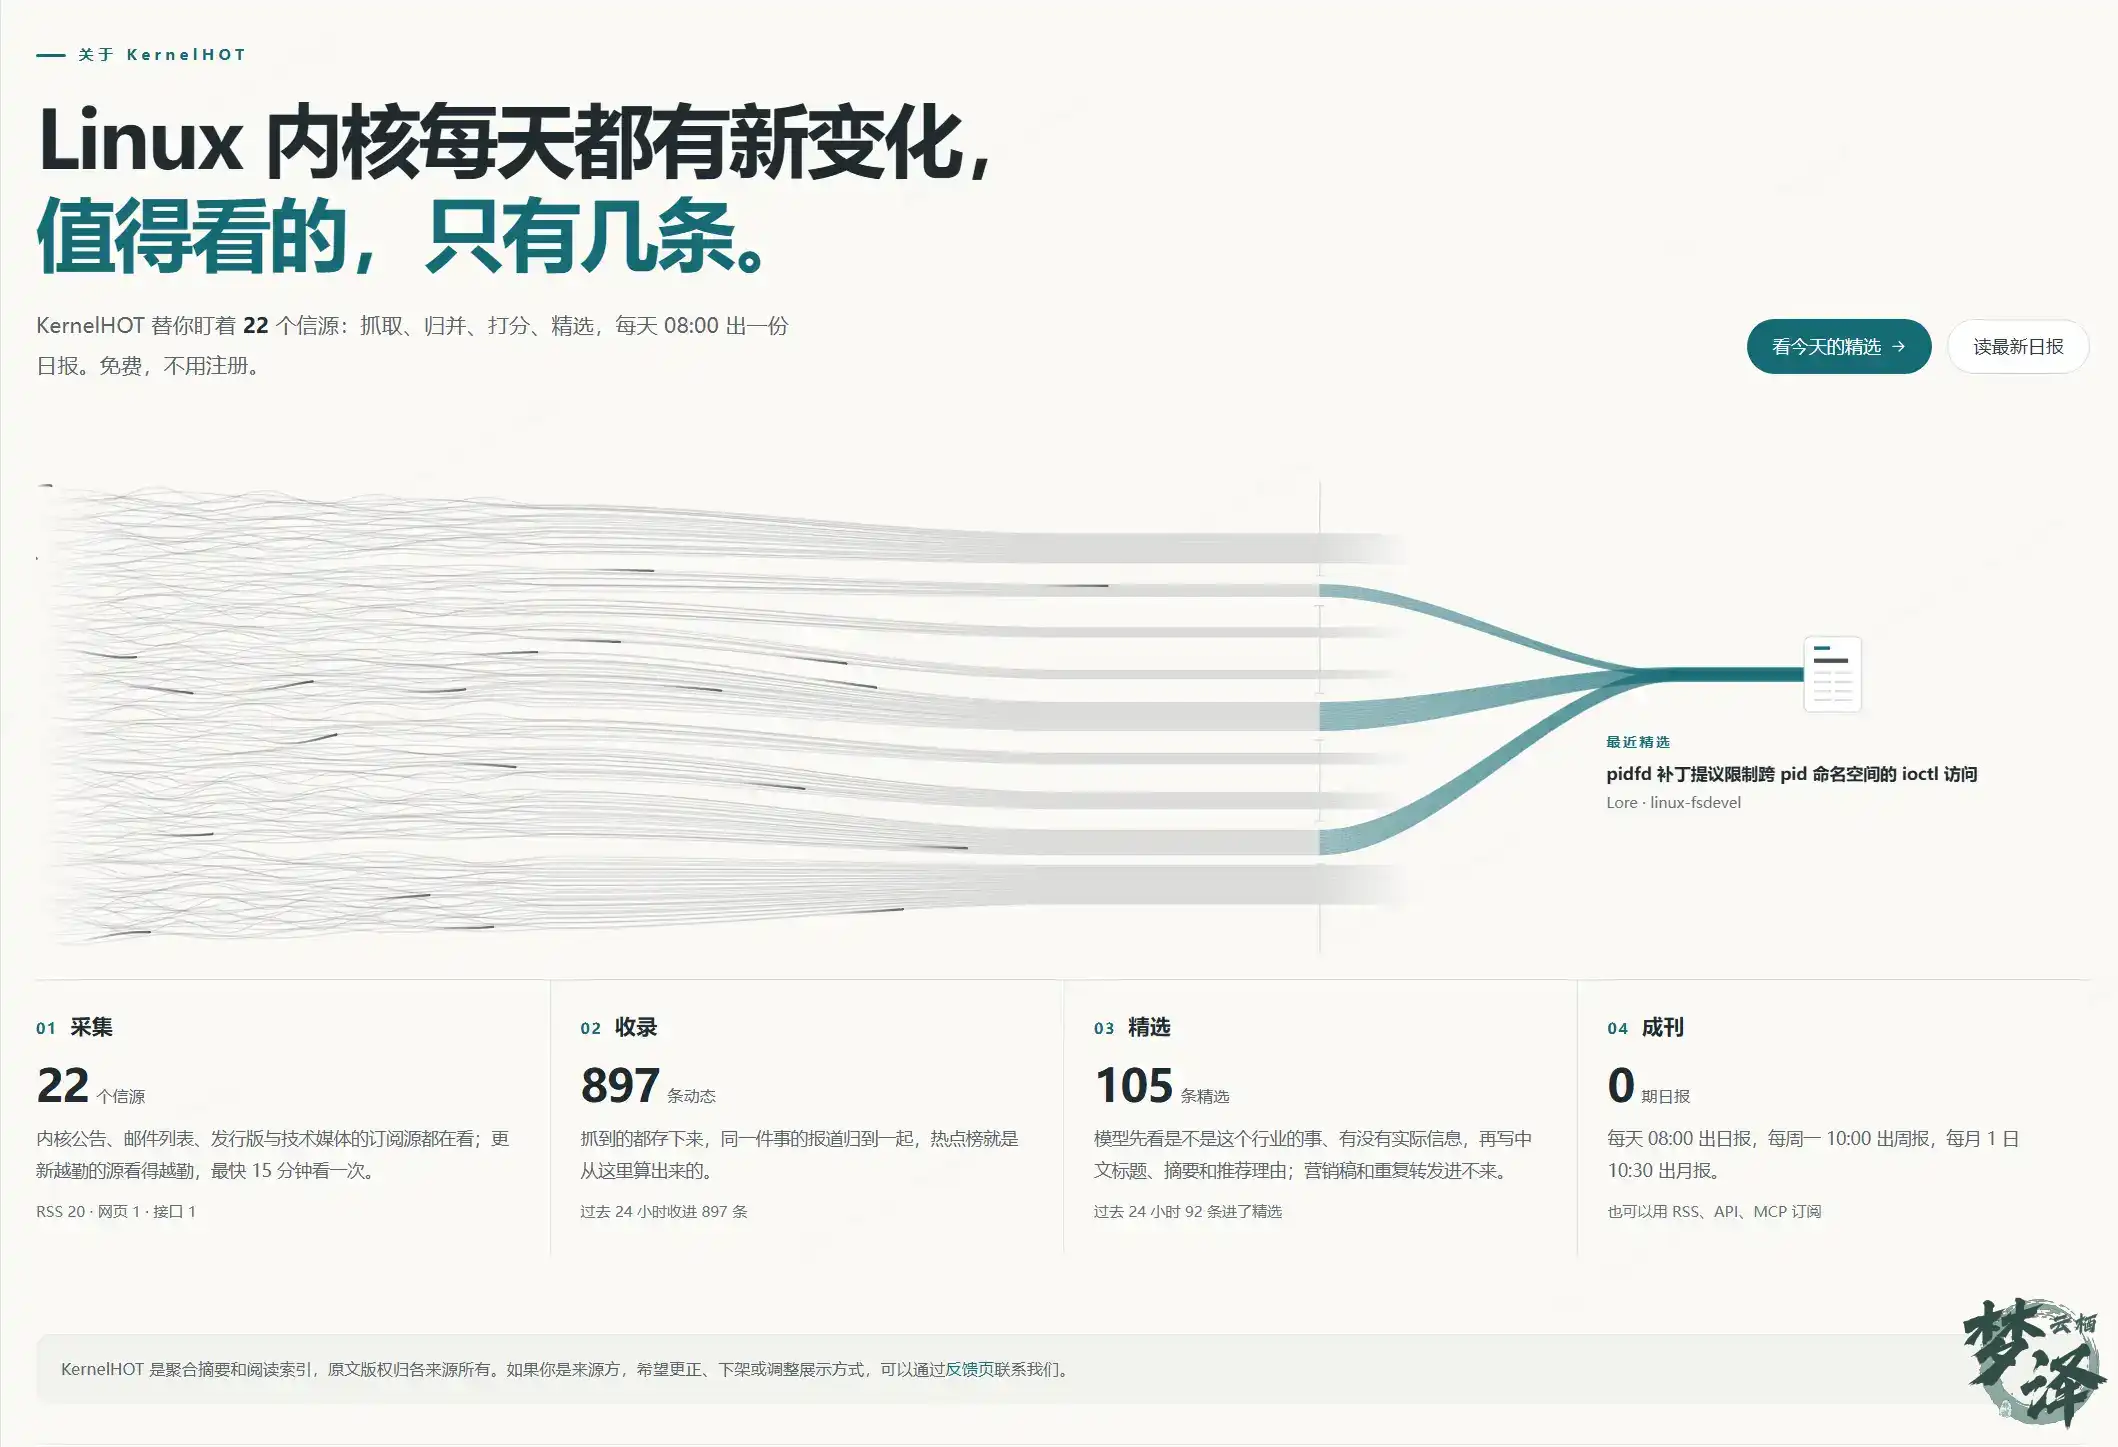Select the 关于 KernelHOT section label
Screen dimensions: 2118x1447
(x=141, y=55)
